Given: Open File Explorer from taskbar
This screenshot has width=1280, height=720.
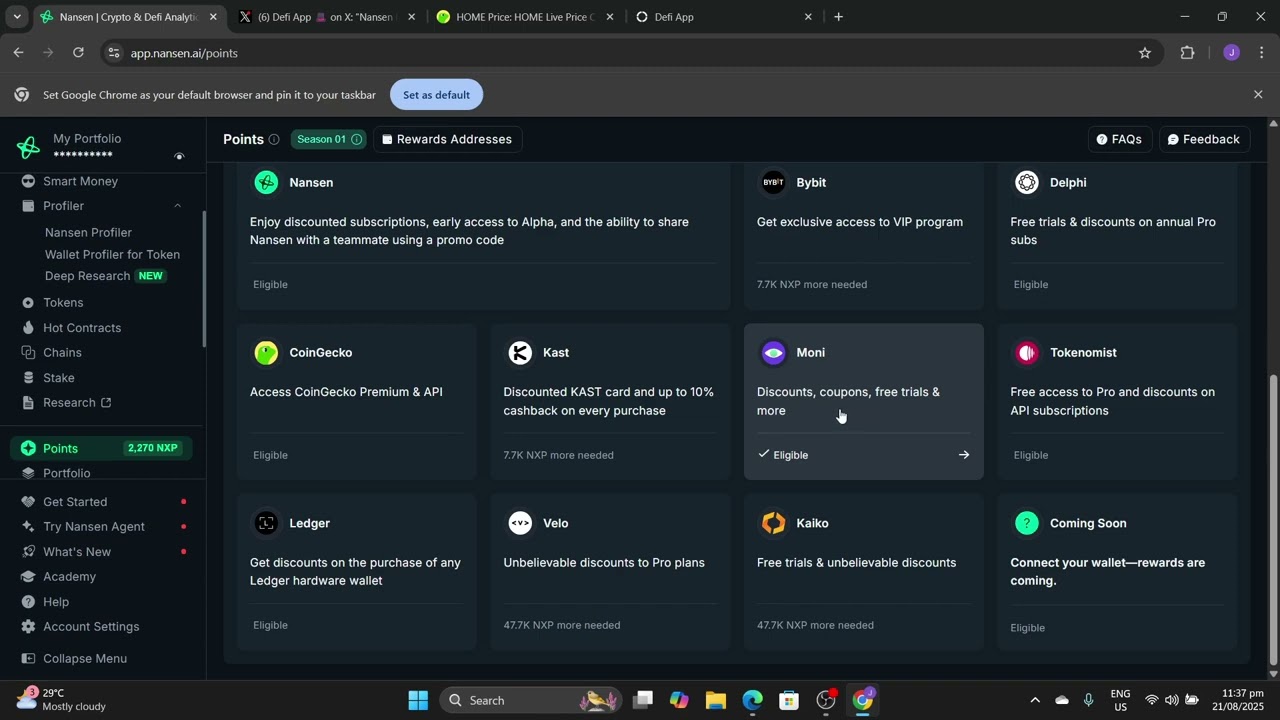Looking at the screenshot, I should [715, 700].
